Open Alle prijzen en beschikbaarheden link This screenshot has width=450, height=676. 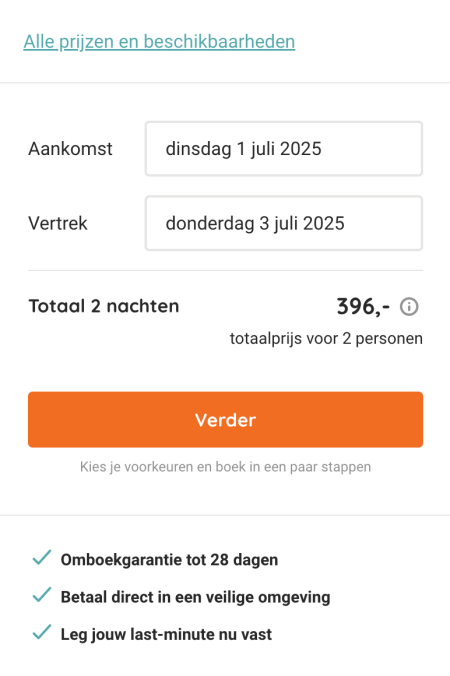pos(159,42)
